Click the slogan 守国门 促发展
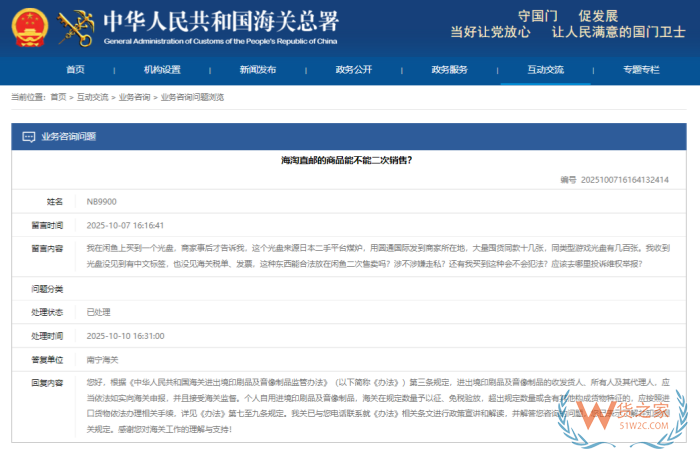Image resolution: width=700 pixels, height=462 pixels. click(568, 16)
